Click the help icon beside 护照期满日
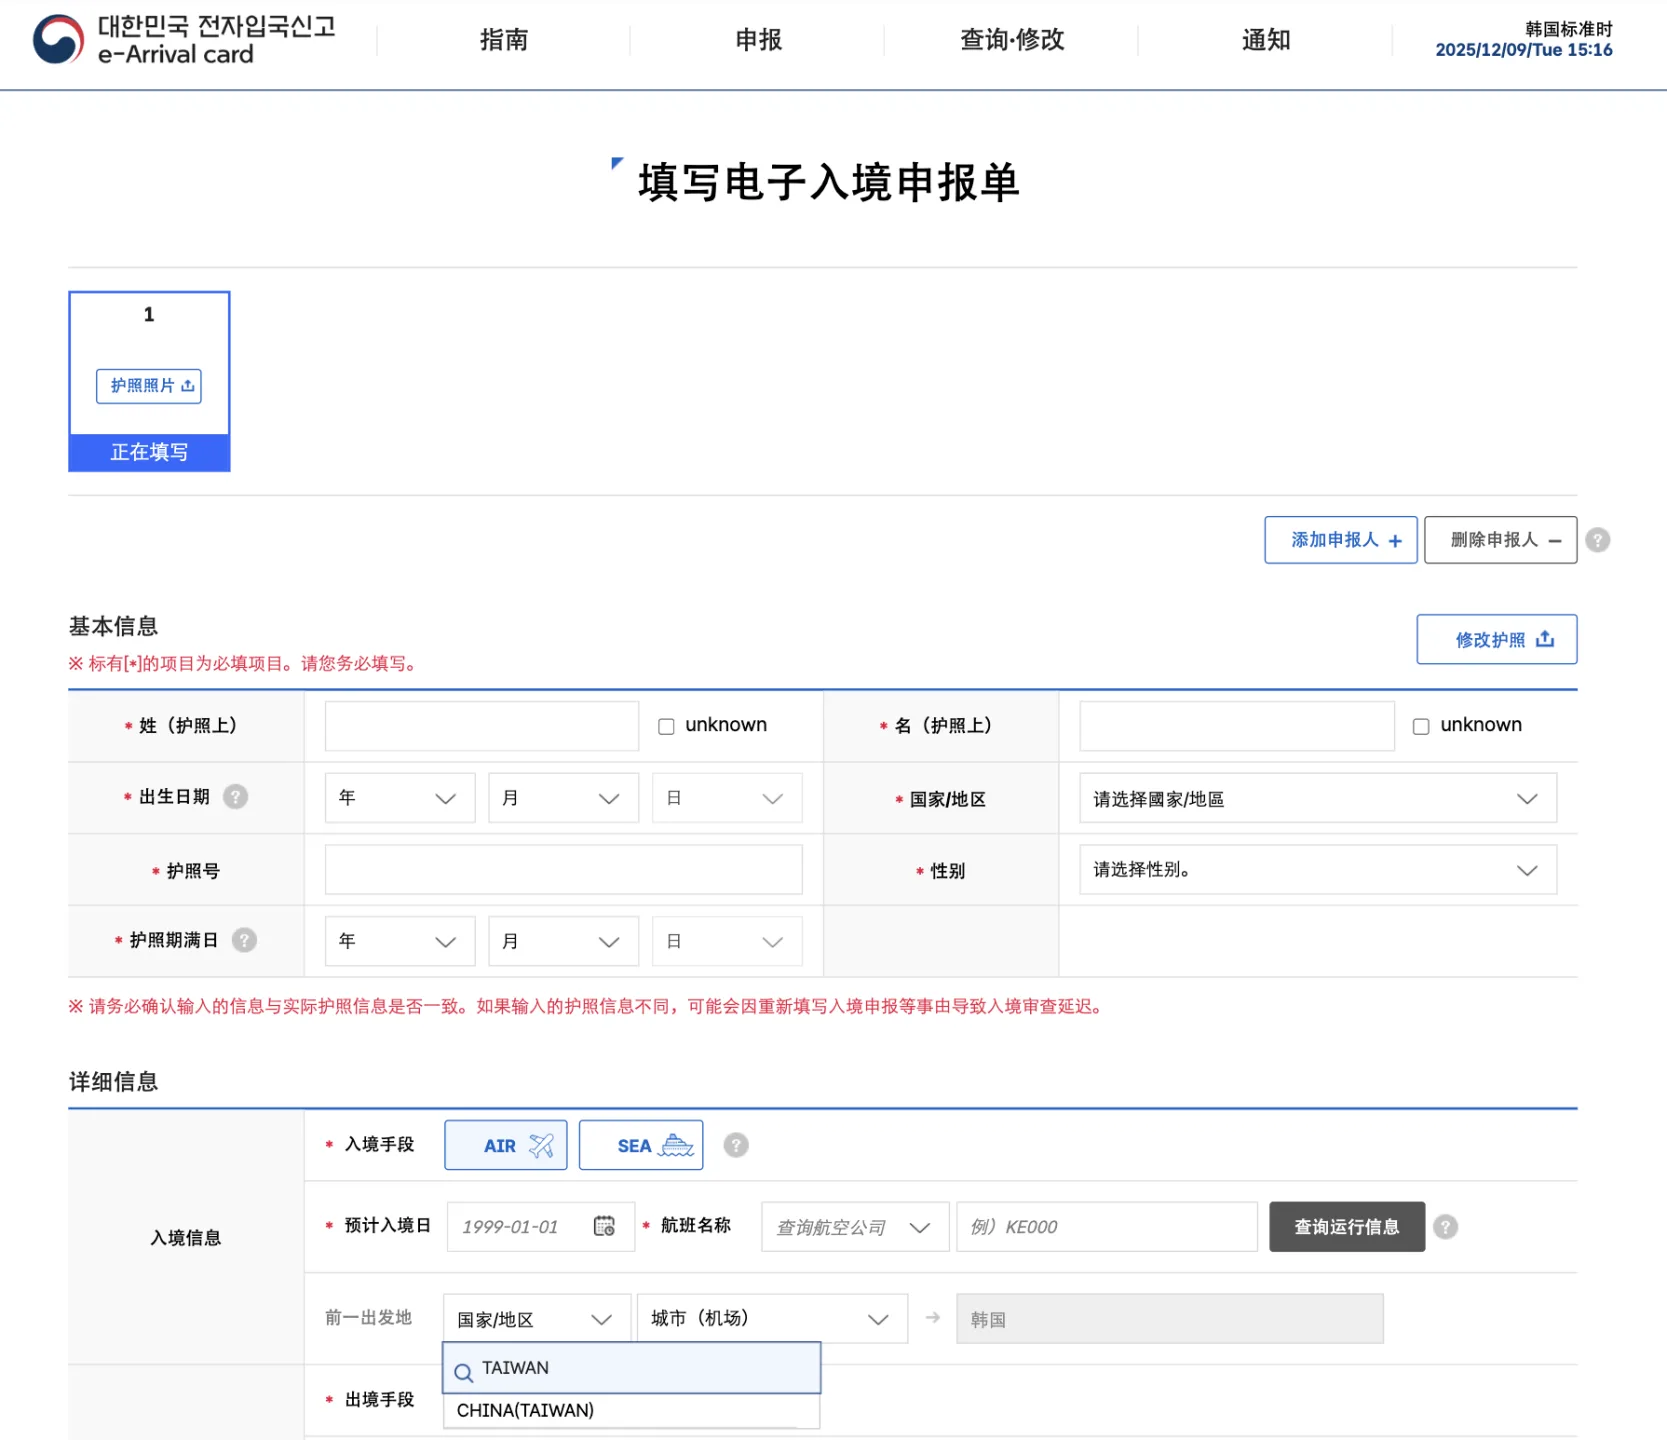This screenshot has height=1440, width=1667. coord(243,940)
